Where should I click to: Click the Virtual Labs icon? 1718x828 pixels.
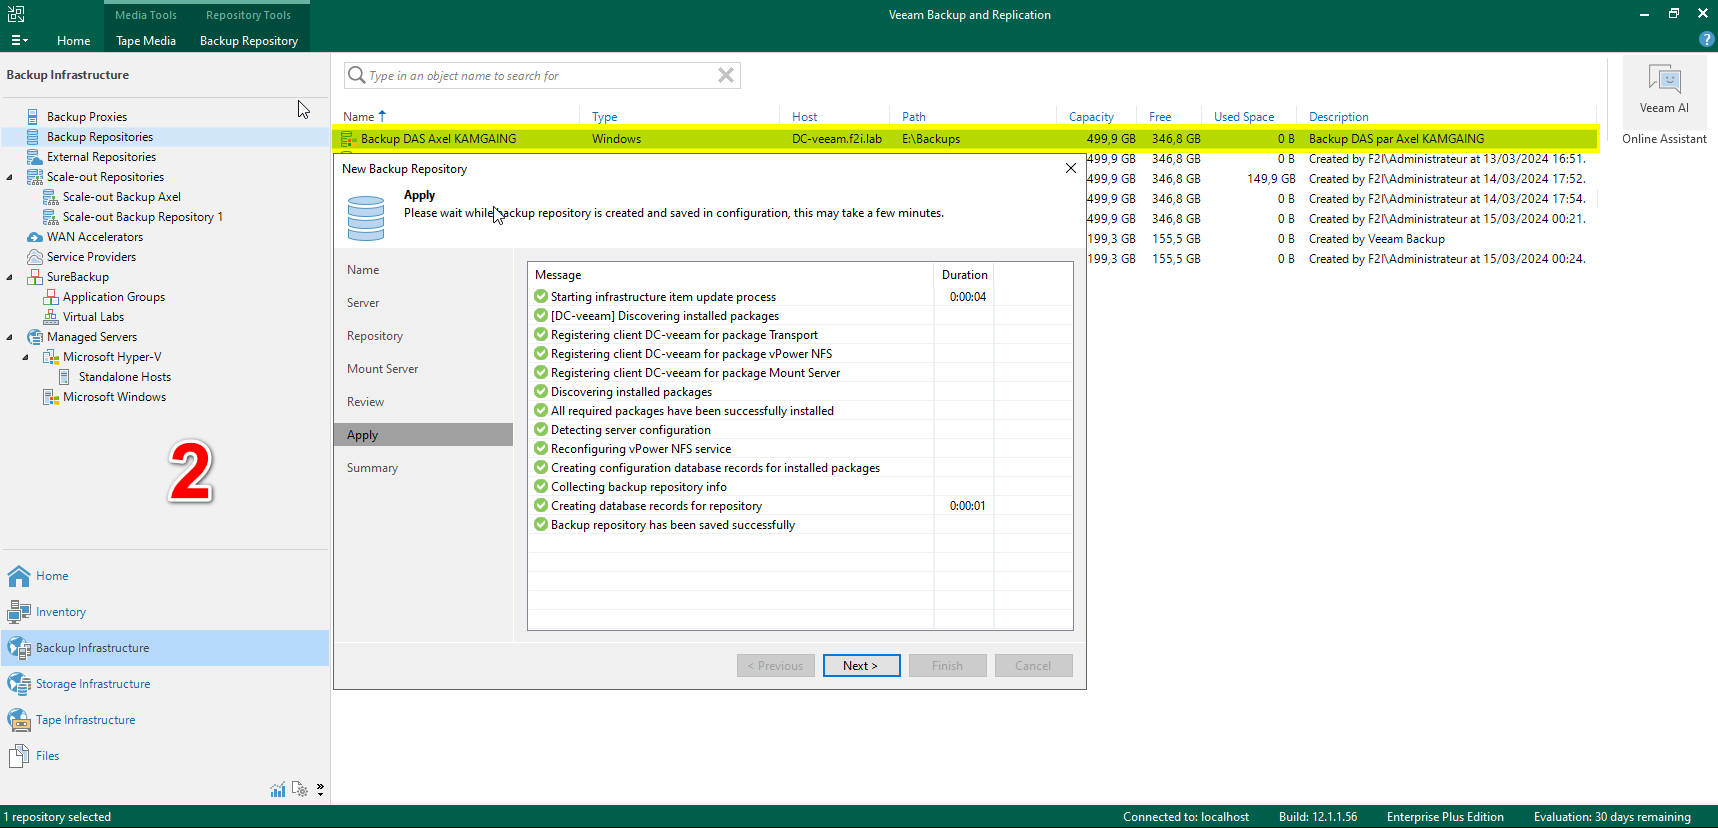(50, 317)
